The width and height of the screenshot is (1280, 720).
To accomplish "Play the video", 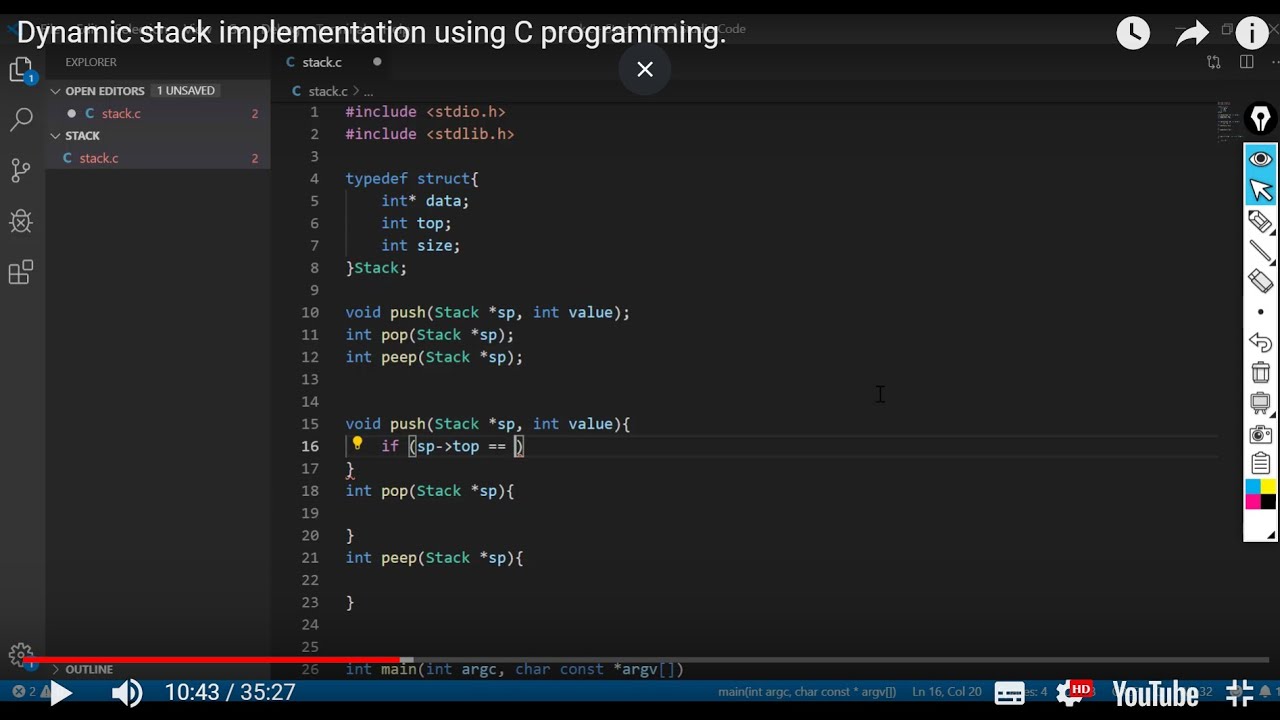I will (60, 693).
